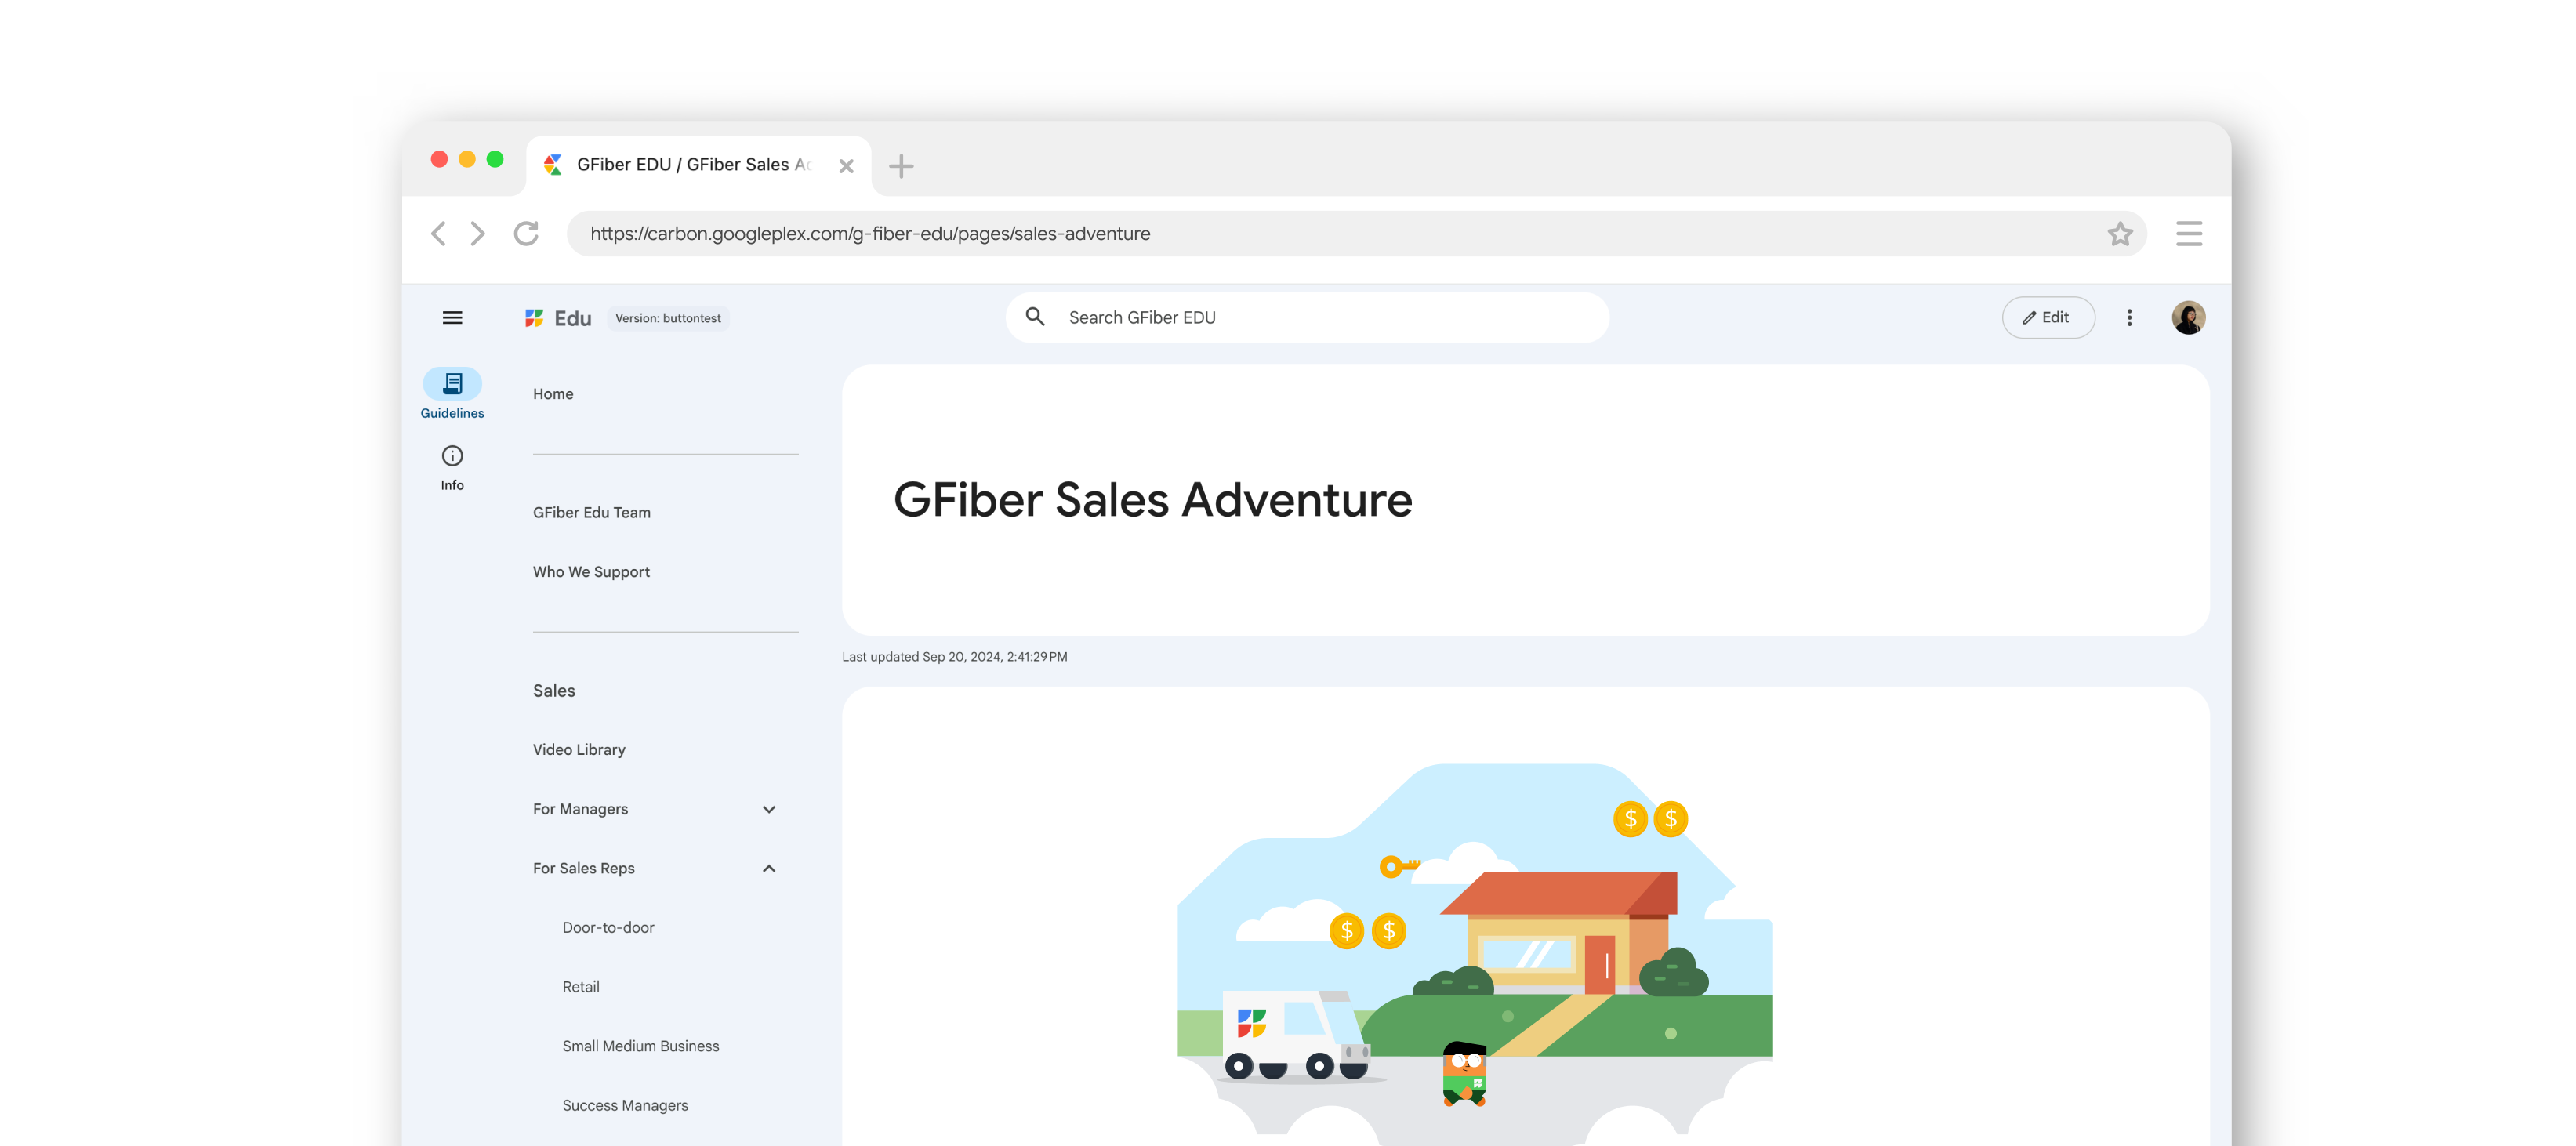Click the Version: buttontest badge
Image resolution: width=2576 pixels, height=1146 pixels.
(668, 318)
